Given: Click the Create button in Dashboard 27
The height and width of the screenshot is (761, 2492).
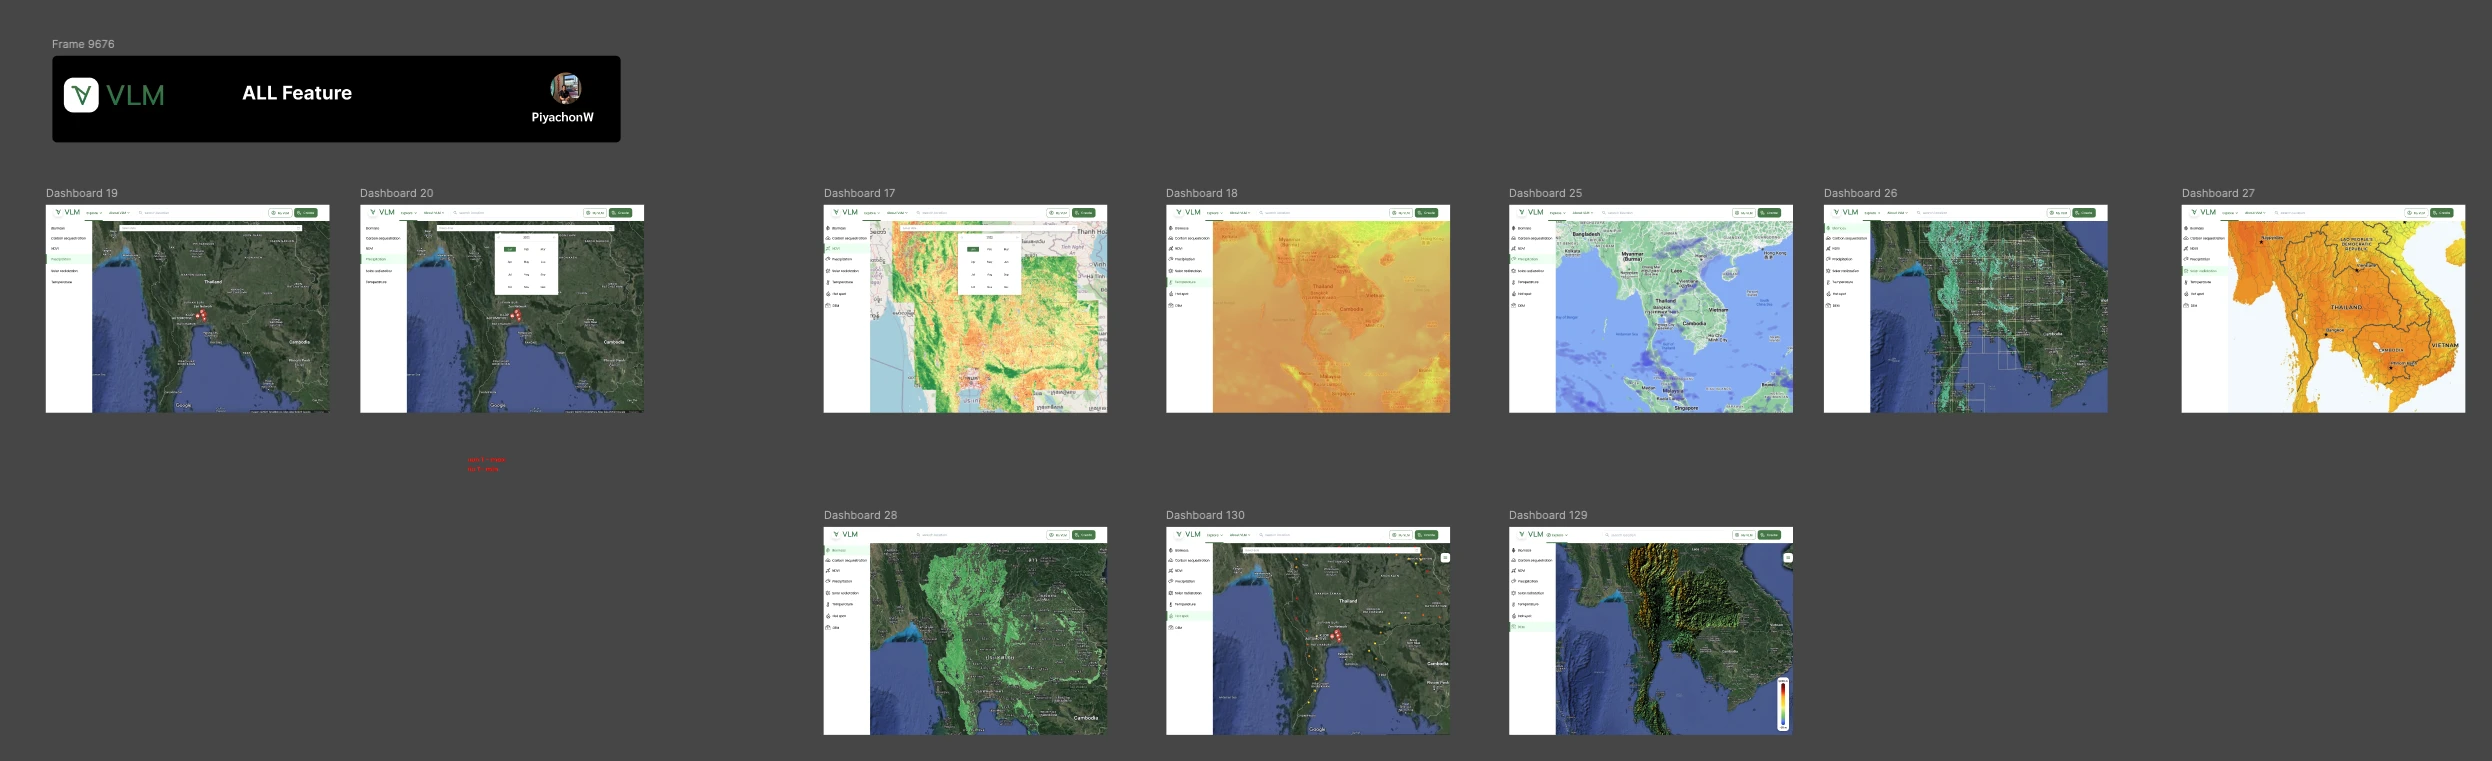Looking at the screenshot, I should click(2443, 213).
